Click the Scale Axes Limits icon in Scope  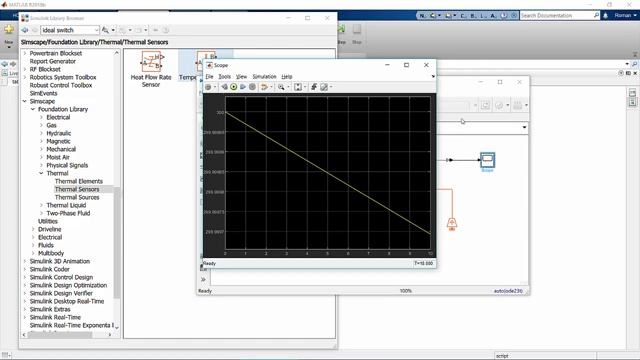[298, 87]
